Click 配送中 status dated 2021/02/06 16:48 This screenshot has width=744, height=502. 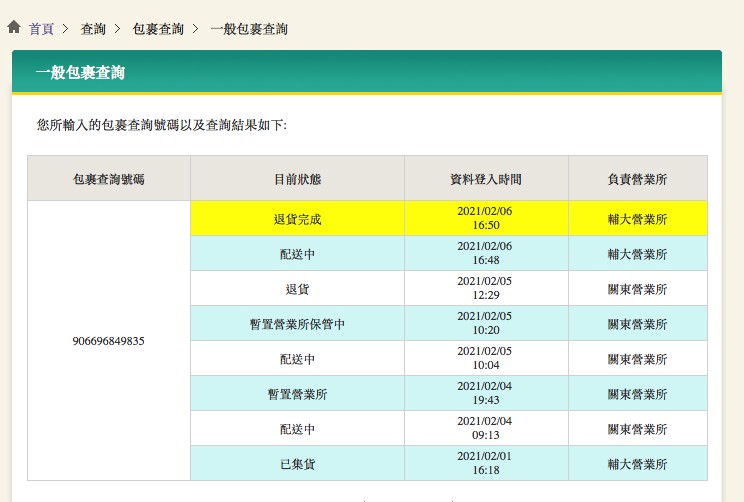coord(298,253)
